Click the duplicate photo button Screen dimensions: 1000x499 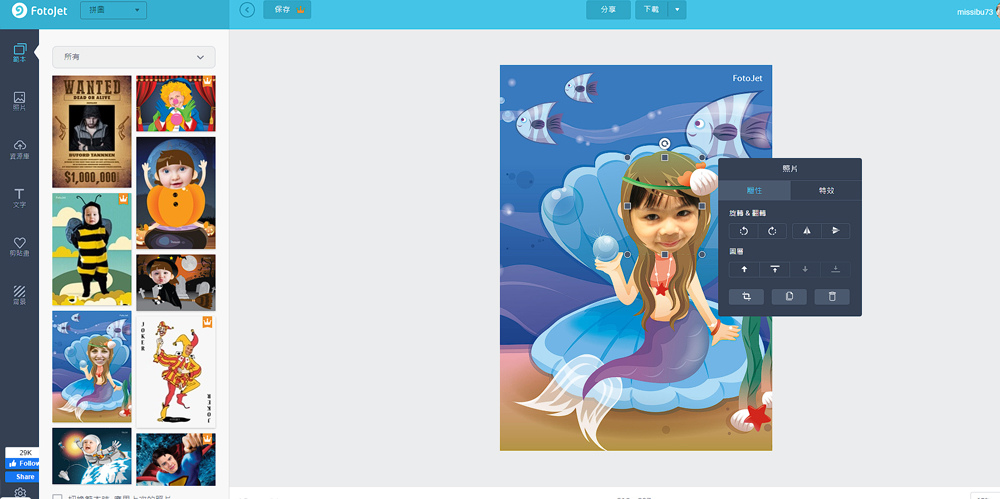click(x=789, y=297)
